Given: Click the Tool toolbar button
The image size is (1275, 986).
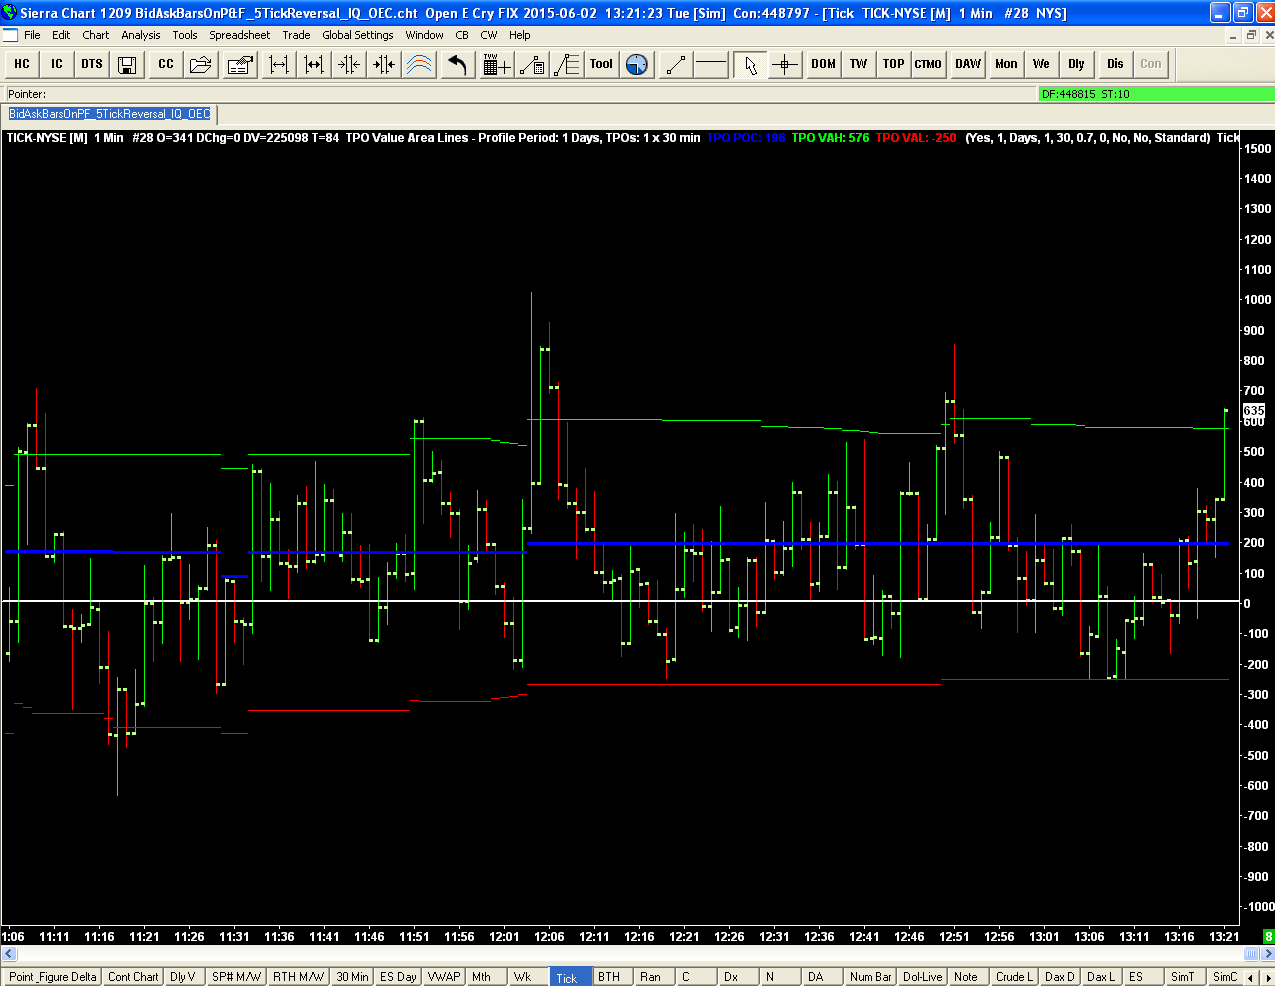Looking at the screenshot, I should coord(601,64).
